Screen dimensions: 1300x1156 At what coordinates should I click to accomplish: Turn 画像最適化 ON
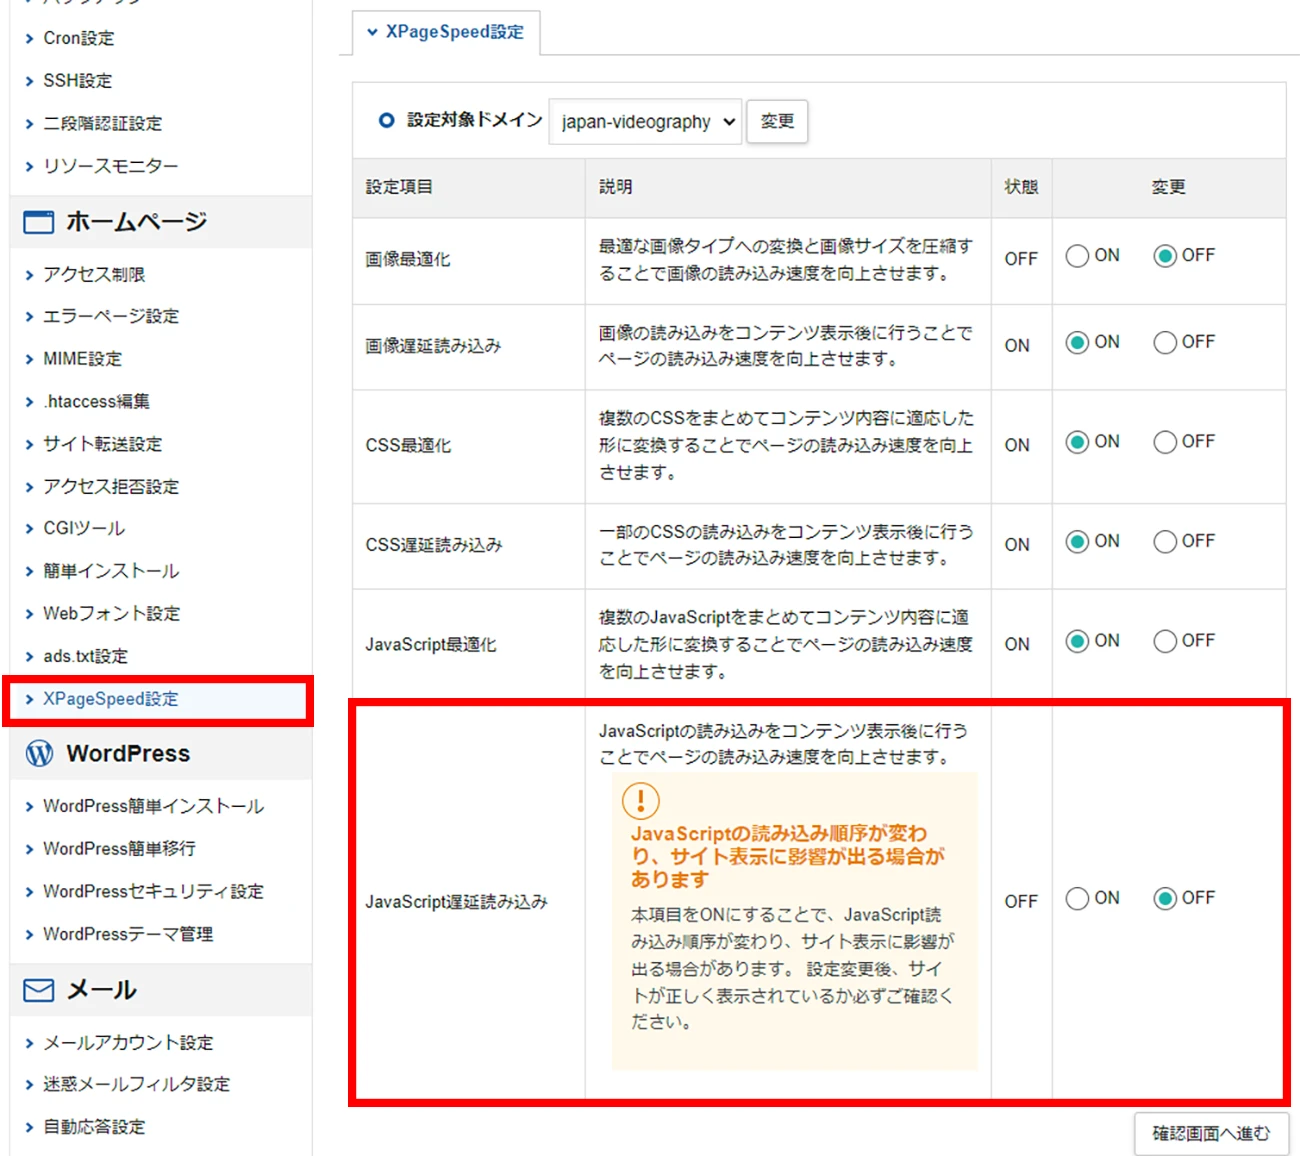pos(1077,256)
